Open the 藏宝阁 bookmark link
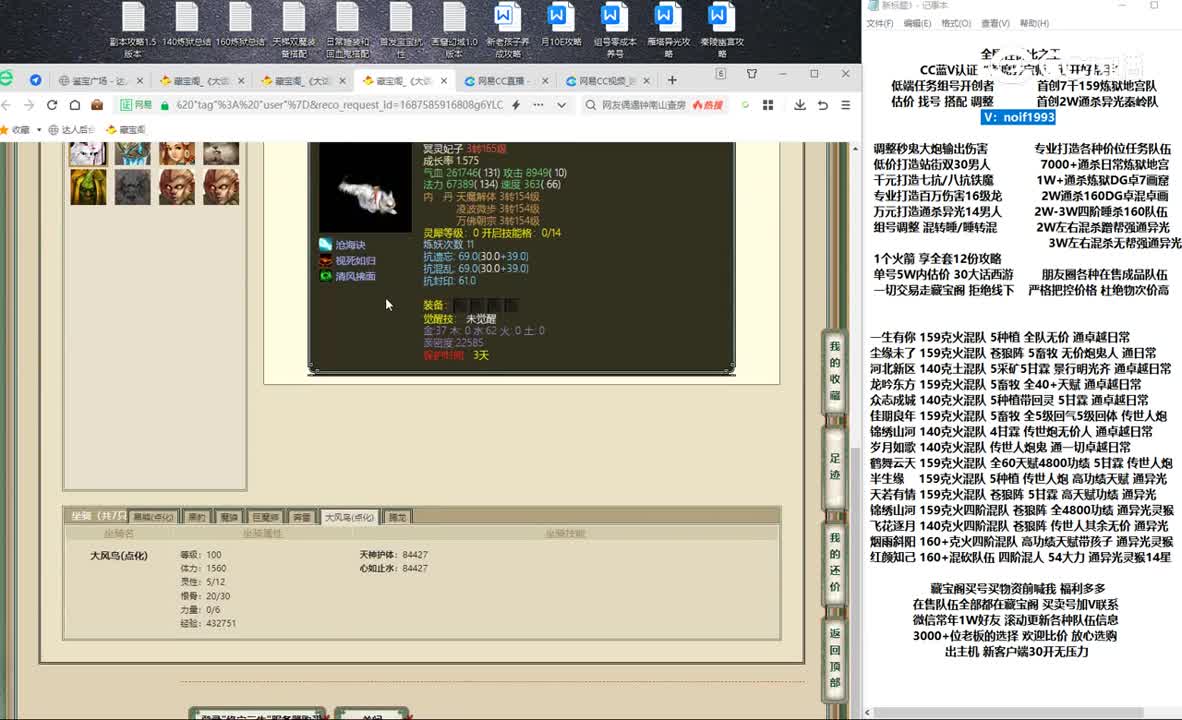This screenshot has width=1182, height=720. pyautogui.click(x=126, y=130)
